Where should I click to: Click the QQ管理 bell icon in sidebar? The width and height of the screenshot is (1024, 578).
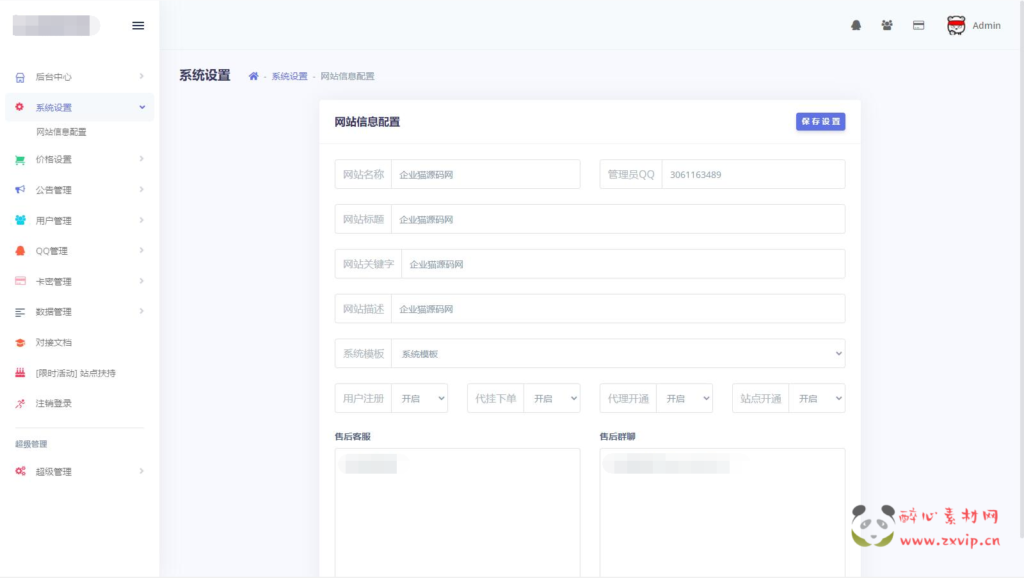pyautogui.click(x=20, y=251)
